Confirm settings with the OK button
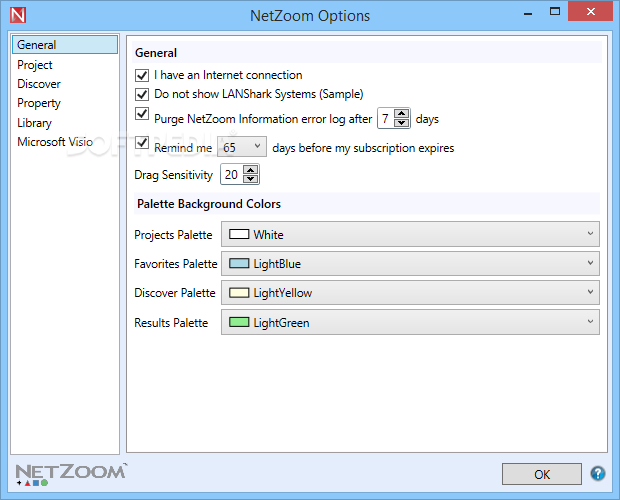The width and height of the screenshot is (620, 500). point(542,474)
